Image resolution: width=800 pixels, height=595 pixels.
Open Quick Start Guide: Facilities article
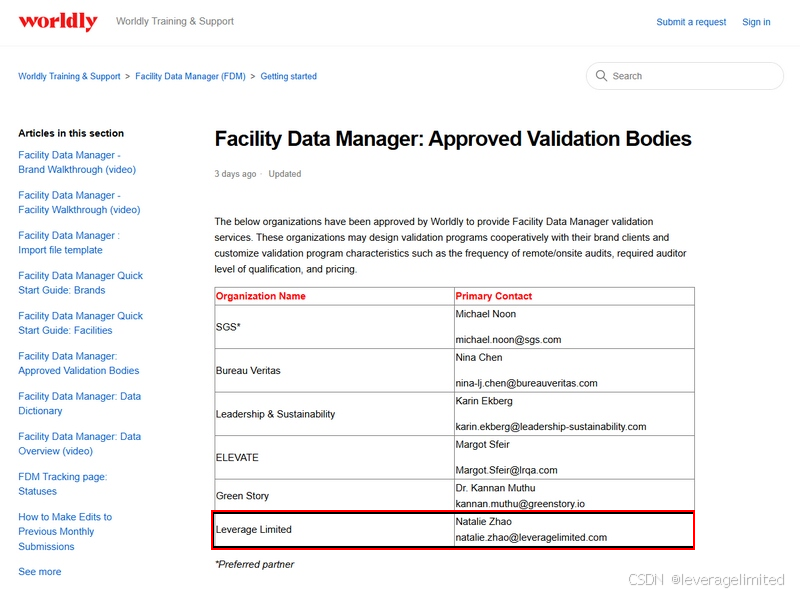click(81, 323)
